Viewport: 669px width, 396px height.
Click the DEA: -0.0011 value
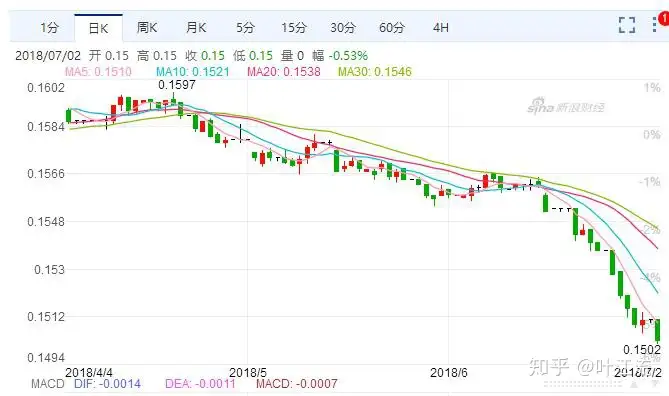point(200,384)
